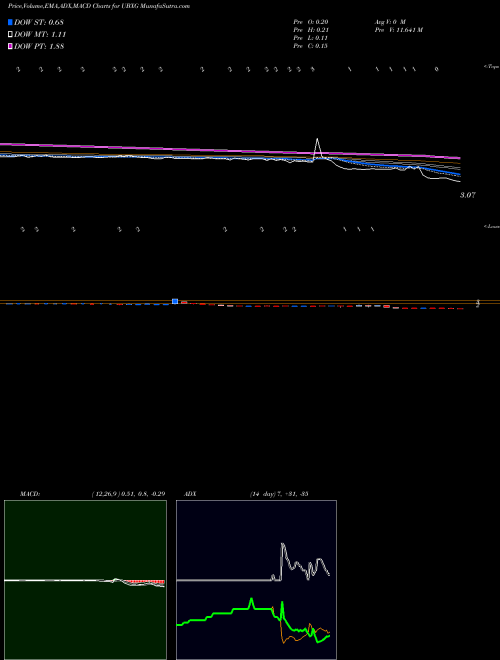Click the 'Pre L: 0.11' low value

[311, 38]
